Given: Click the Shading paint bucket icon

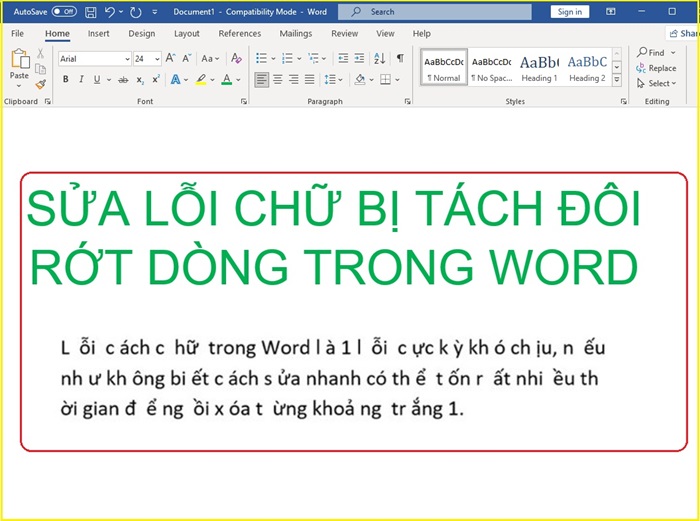Looking at the screenshot, I should (360, 79).
